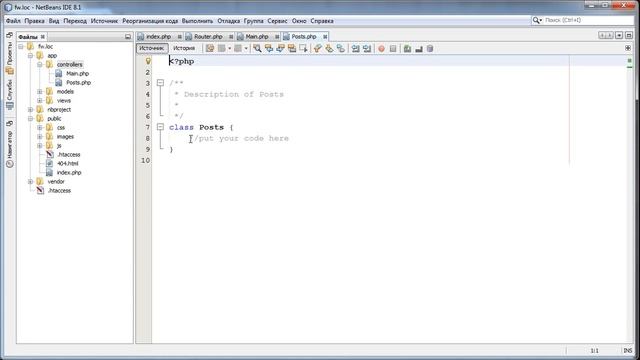This screenshot has height=360, width=640.
Task: Click the lightbulb hint on line 1
Action: click(148, 61)
